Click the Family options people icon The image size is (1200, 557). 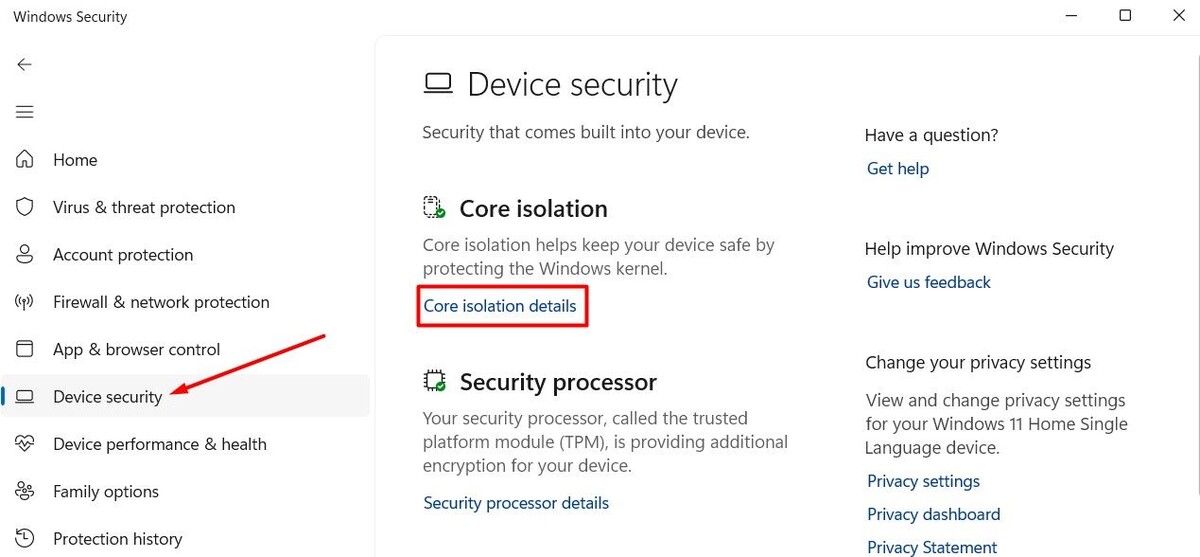pos(24,491)
